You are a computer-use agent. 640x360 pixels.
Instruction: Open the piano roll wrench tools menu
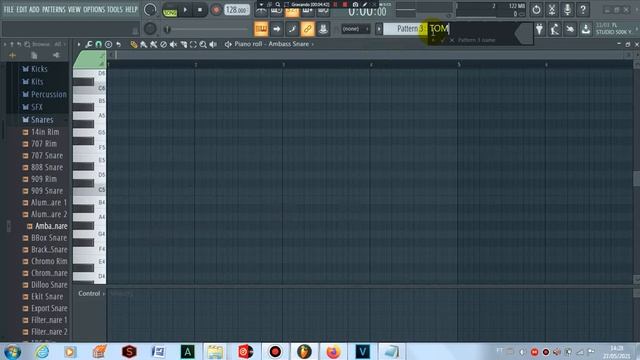89,44
